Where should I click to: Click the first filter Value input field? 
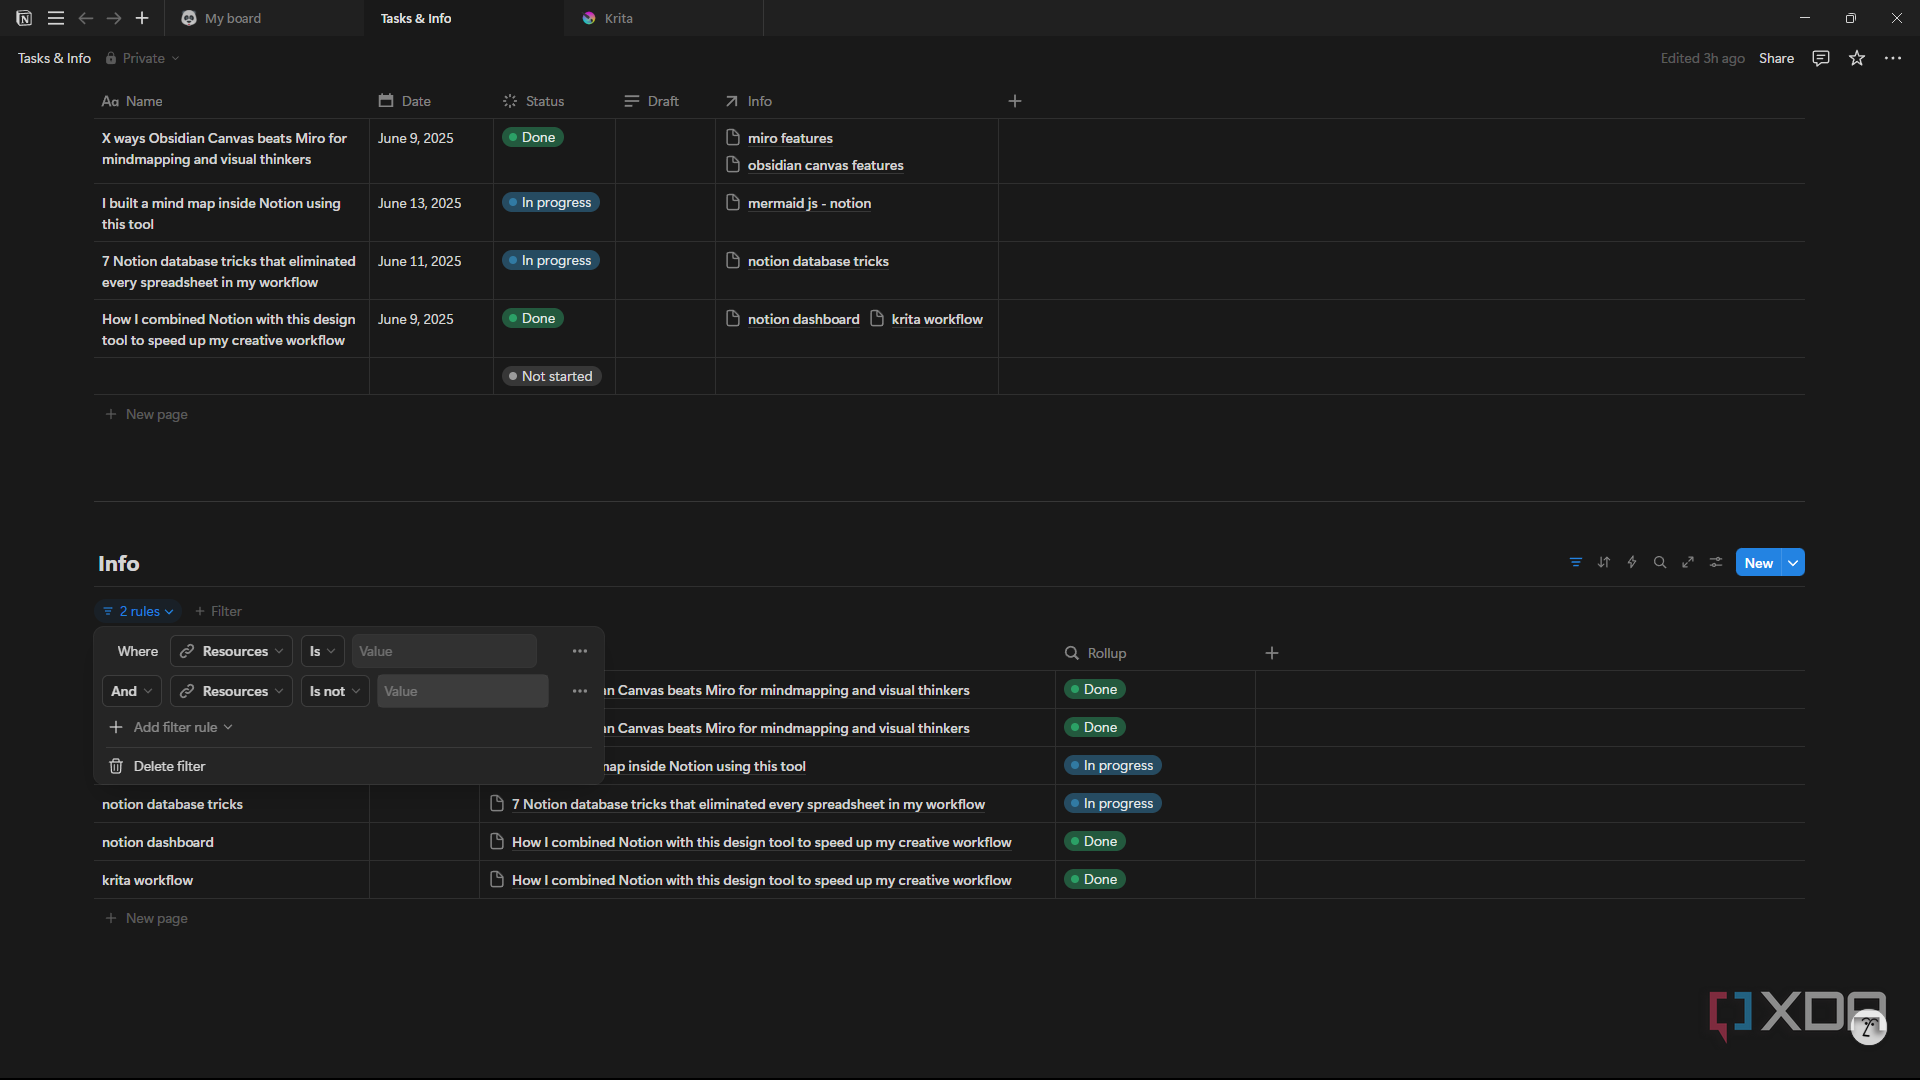click(444, 651)
